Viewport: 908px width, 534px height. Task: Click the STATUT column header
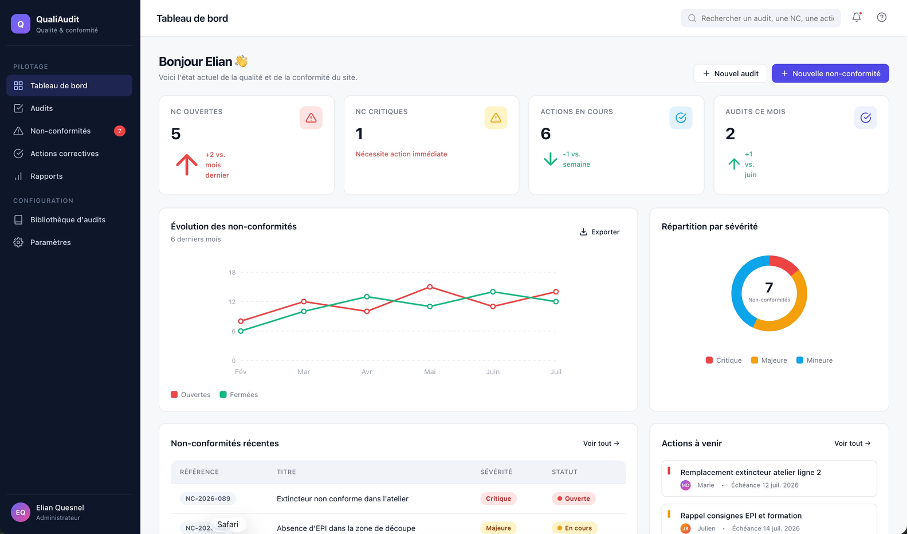click(565, 472)
